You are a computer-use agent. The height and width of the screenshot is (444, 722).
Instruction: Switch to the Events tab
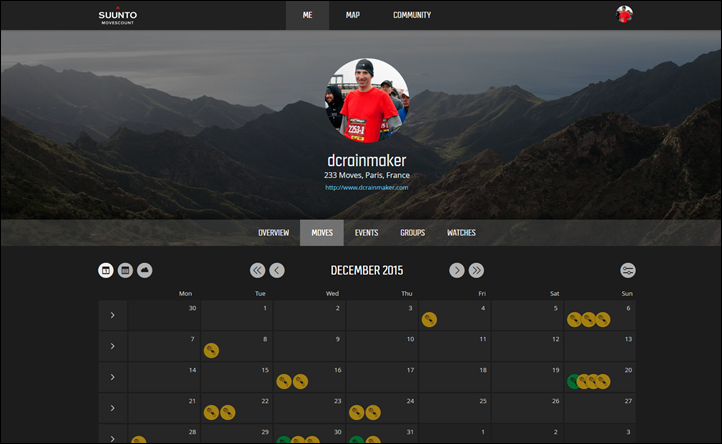point(367,233)
